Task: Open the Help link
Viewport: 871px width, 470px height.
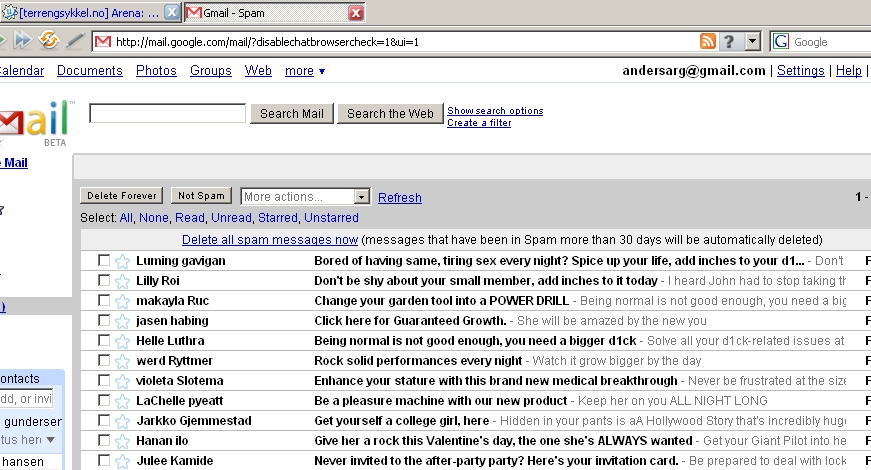Action: (849, 71)
